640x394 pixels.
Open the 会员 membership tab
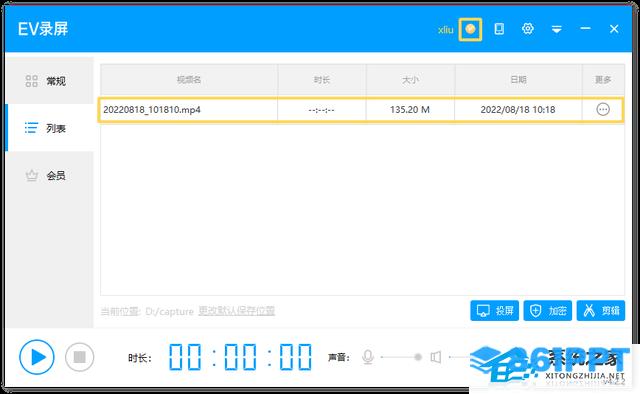click(50, 176)
